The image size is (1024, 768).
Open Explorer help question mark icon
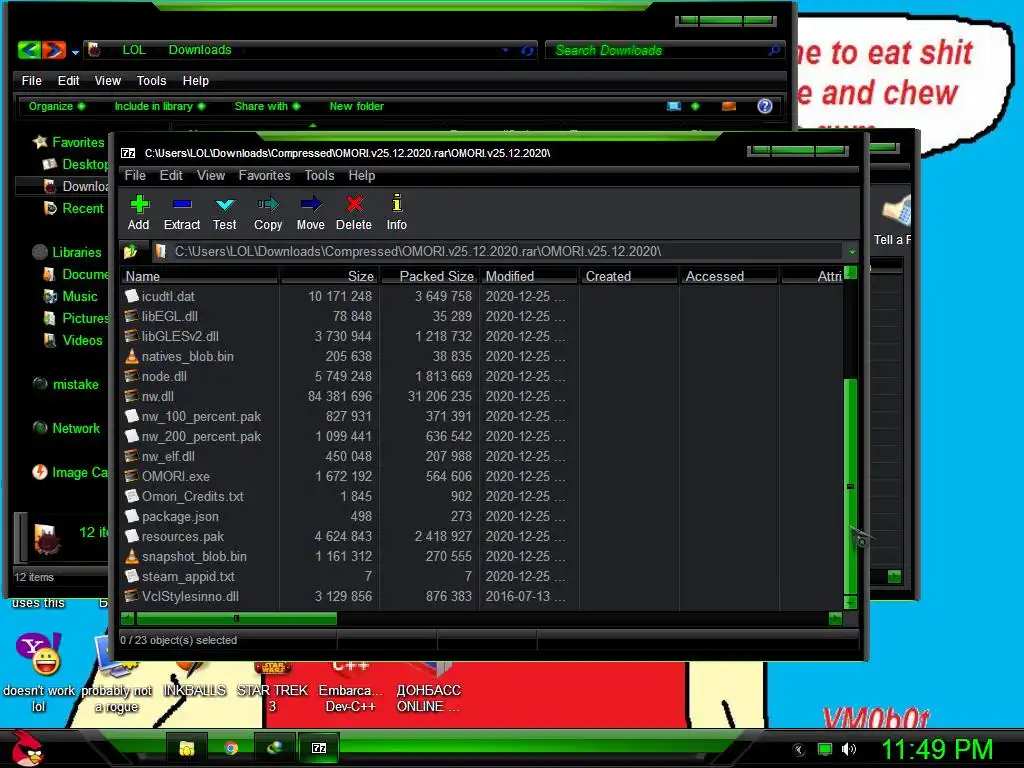click(765, 106)
